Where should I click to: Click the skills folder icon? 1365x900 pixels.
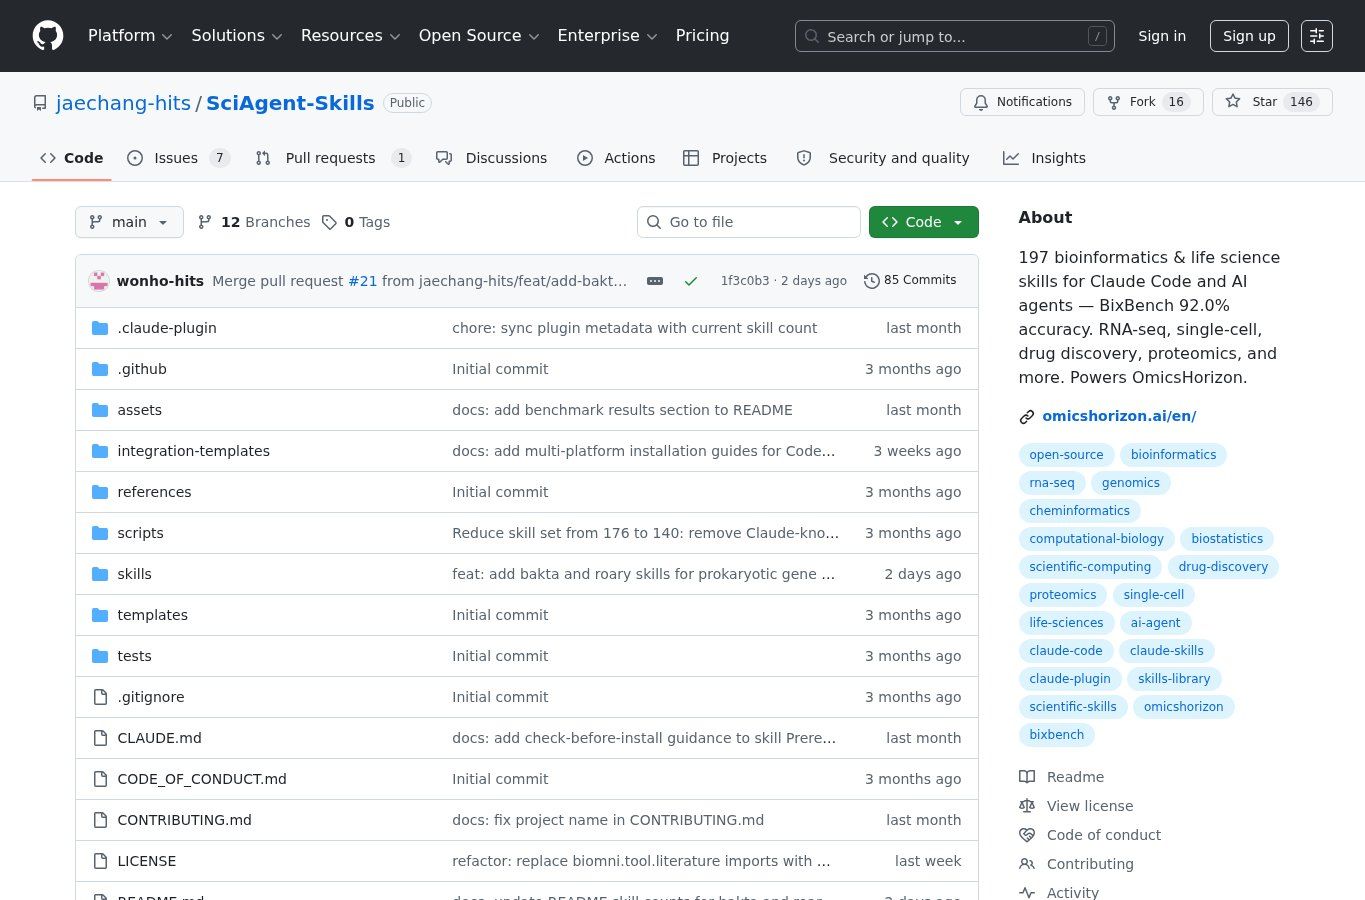tap(100, 574)
